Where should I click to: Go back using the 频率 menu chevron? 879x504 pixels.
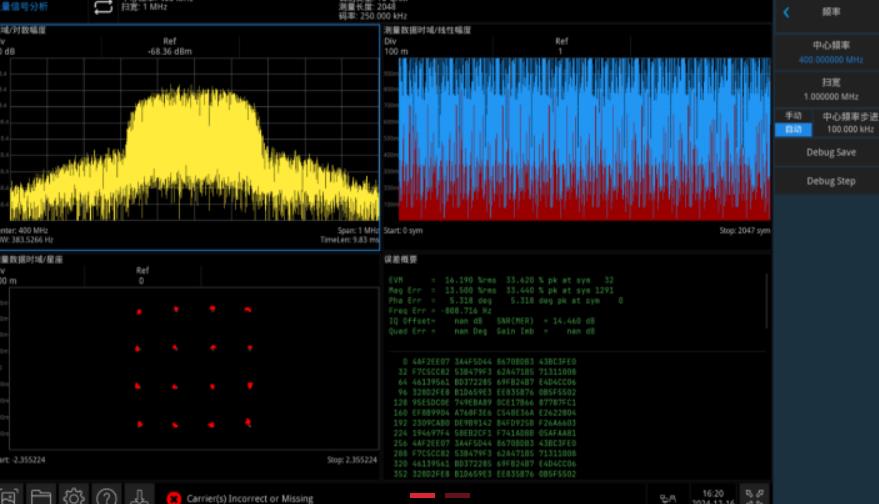(787, 12)
